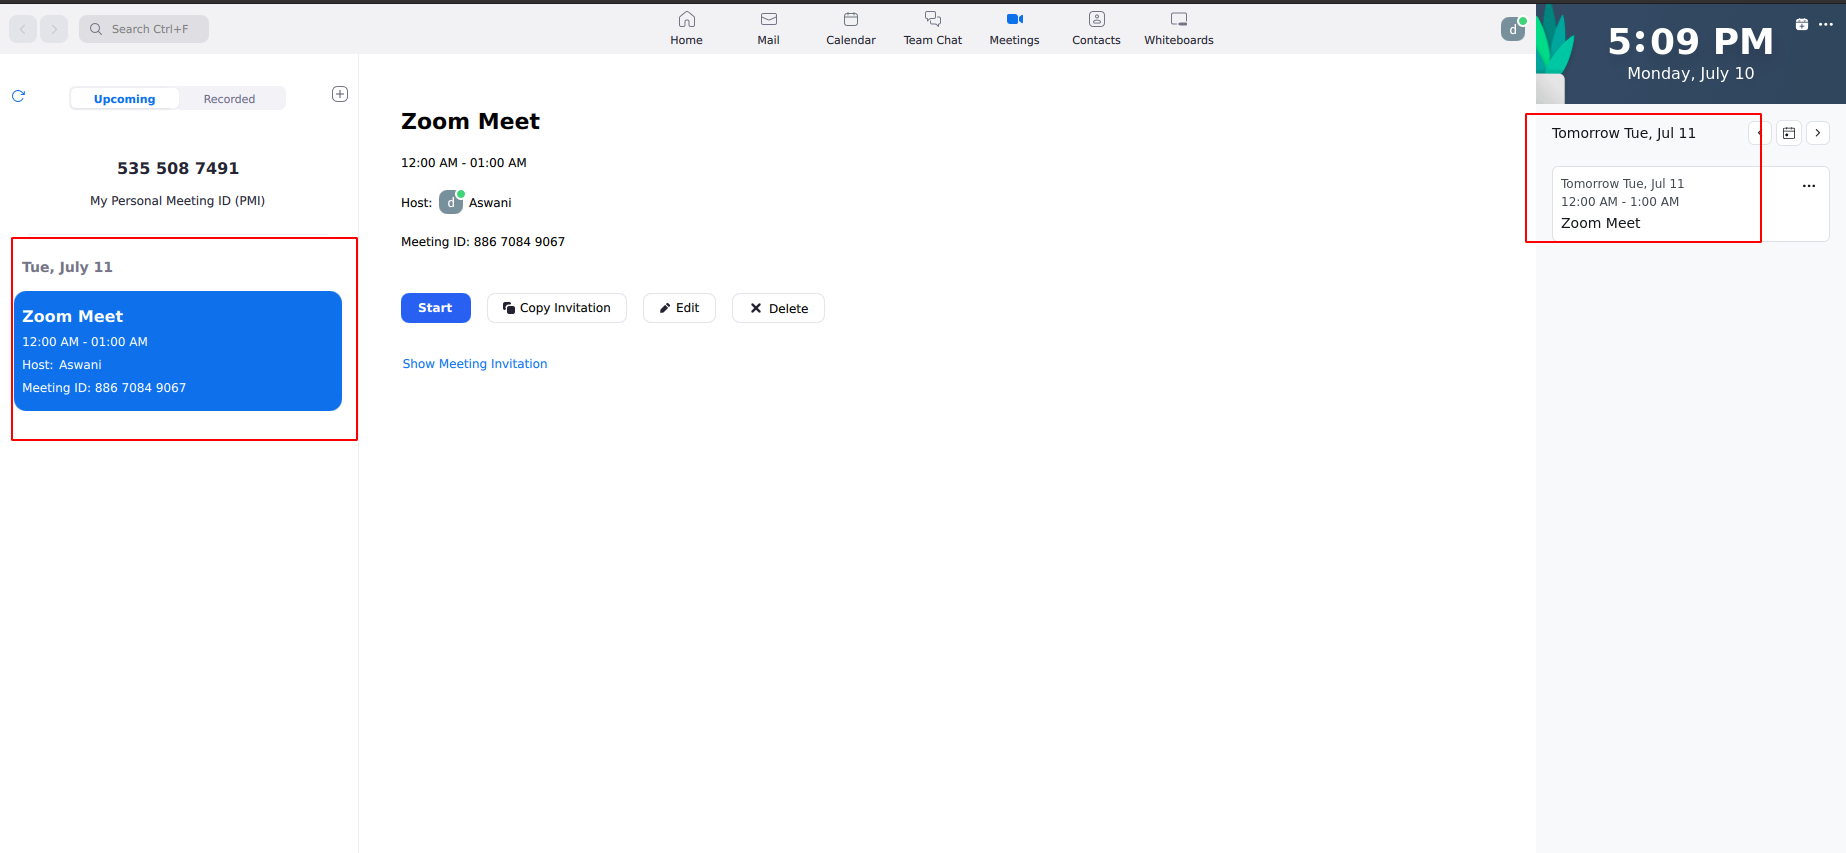Viewport: 1846px width, 853px height.
Task: Switch to the Mail tab
Action: pos(768,28)
